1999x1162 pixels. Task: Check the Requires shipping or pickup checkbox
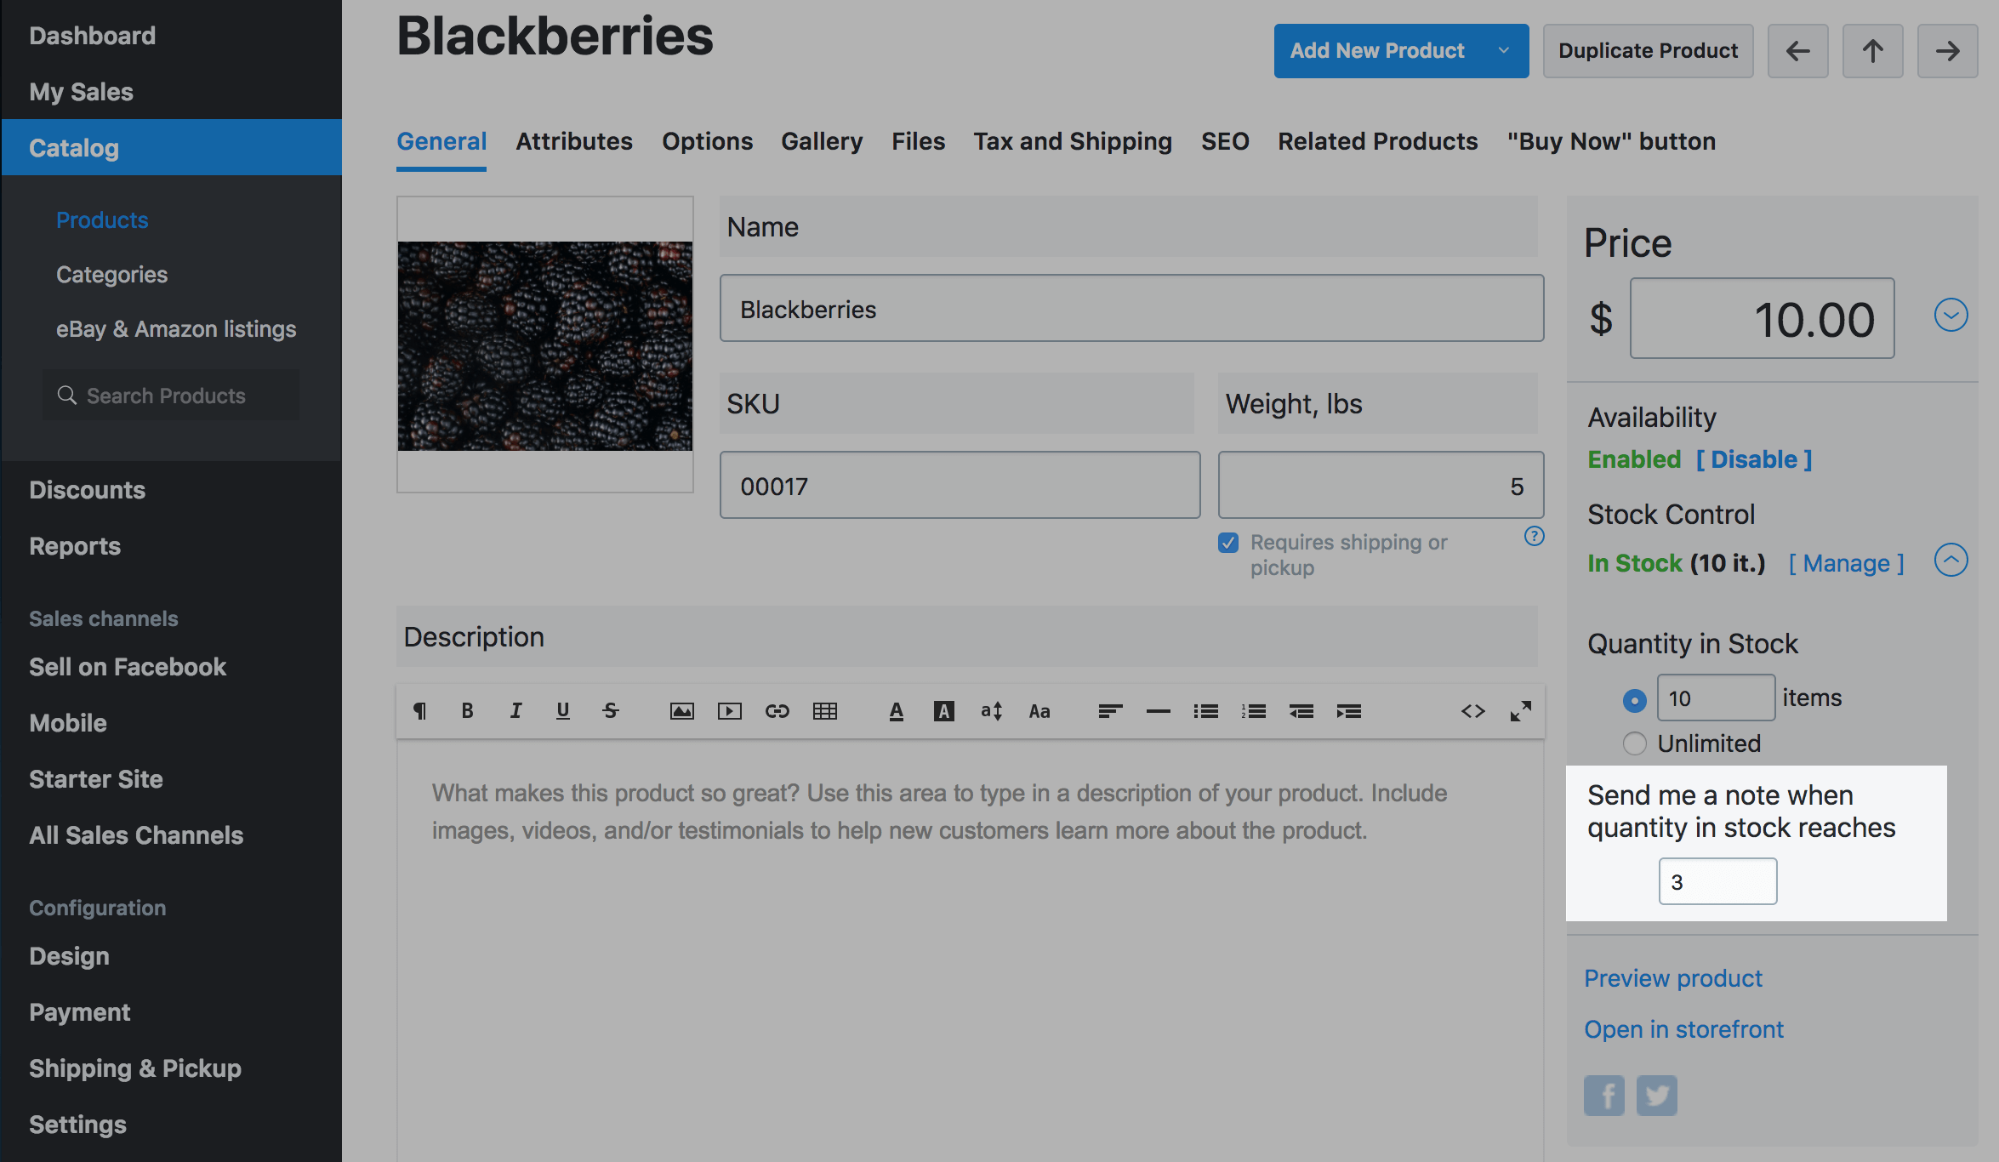tap(1227, 542)
